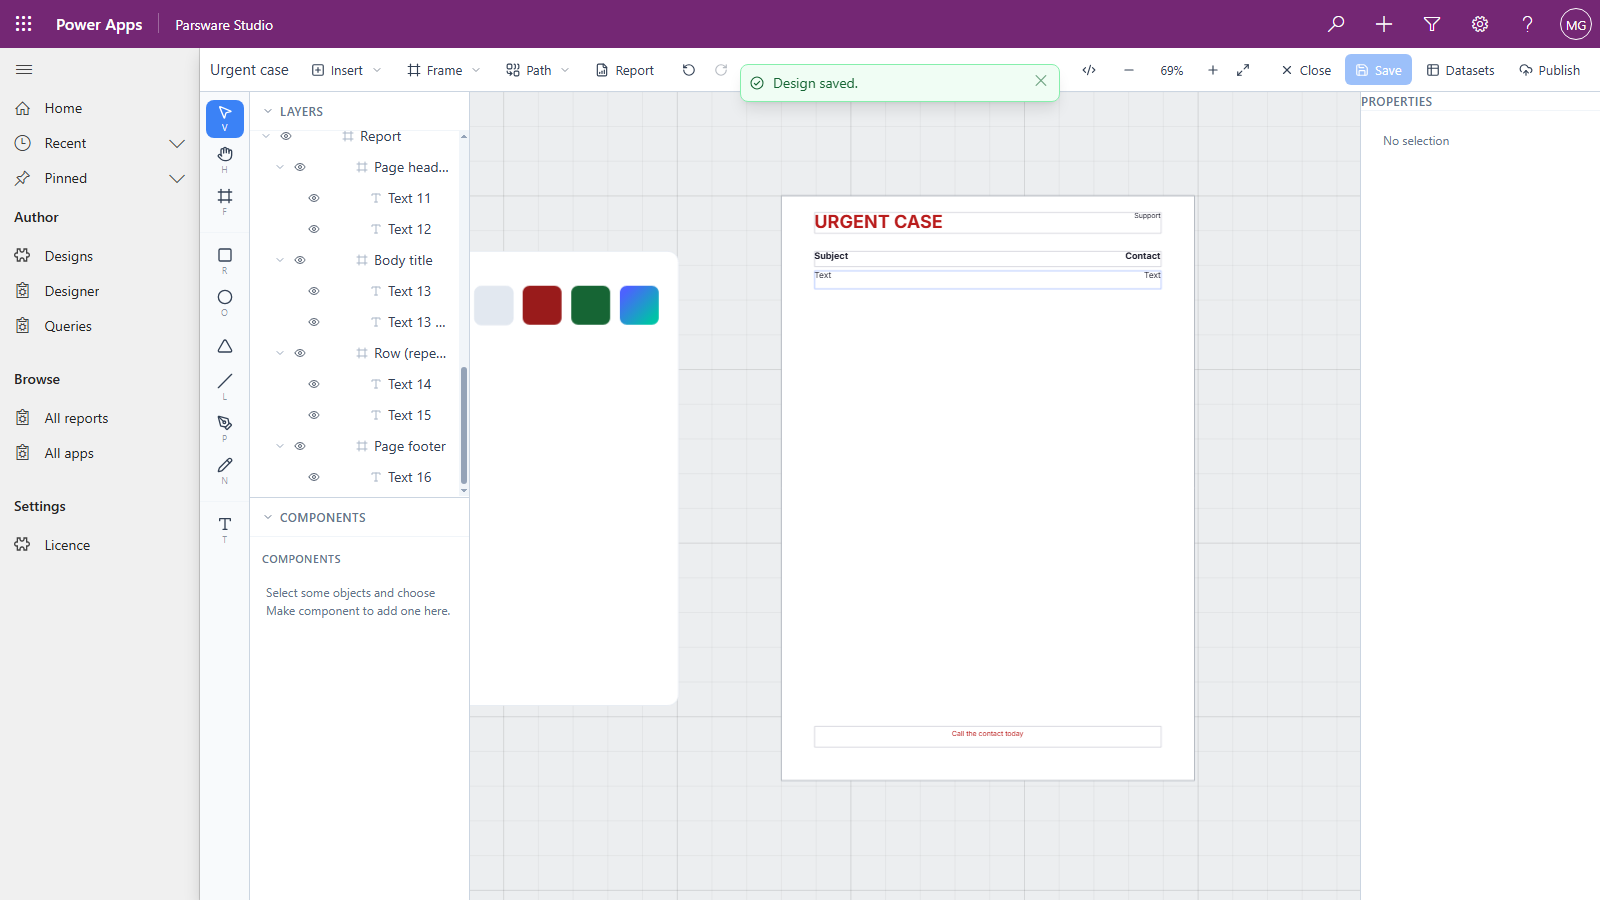Zoom out with the minus icon
The image size is (1600, 900).
(1129, 70)
